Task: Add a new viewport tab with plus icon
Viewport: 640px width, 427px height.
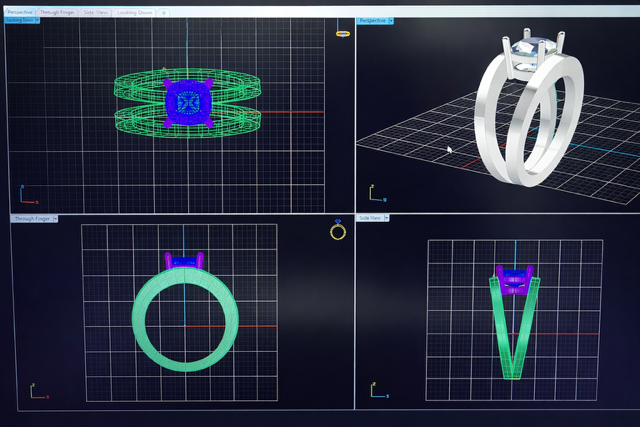Action: click(165, 13)
